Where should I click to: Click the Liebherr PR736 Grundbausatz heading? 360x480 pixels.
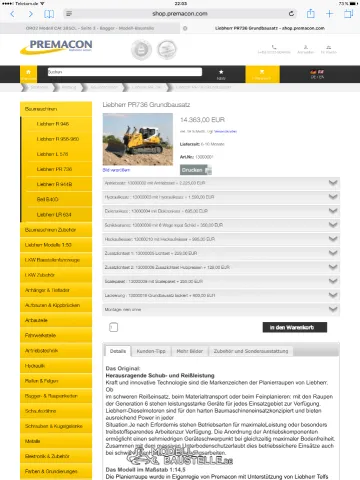point(146,105)
